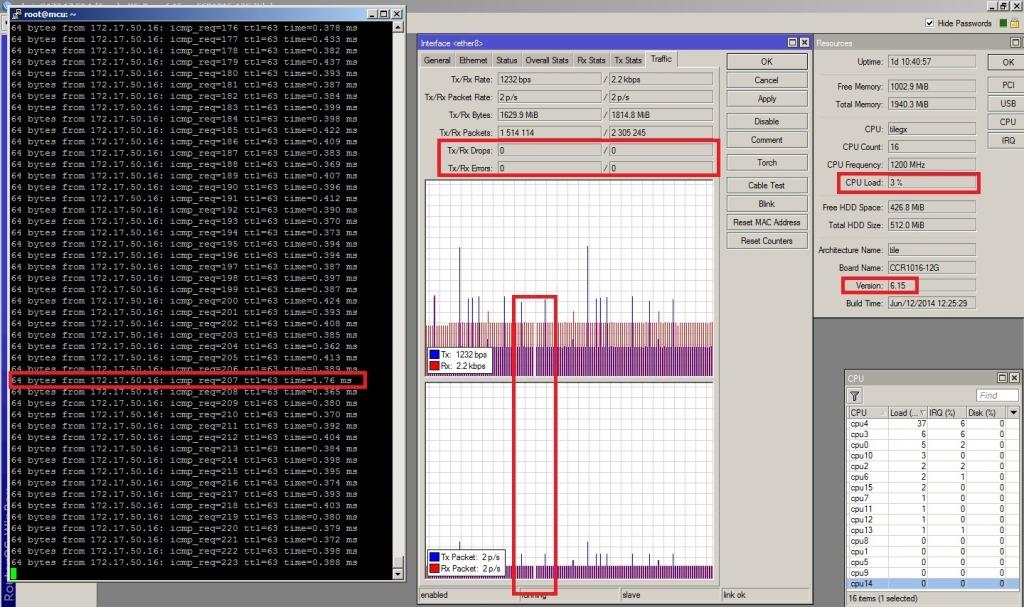The image size is (1024, 607).
Task: Select the cpu4 row
Action: [x=933, y=424]
